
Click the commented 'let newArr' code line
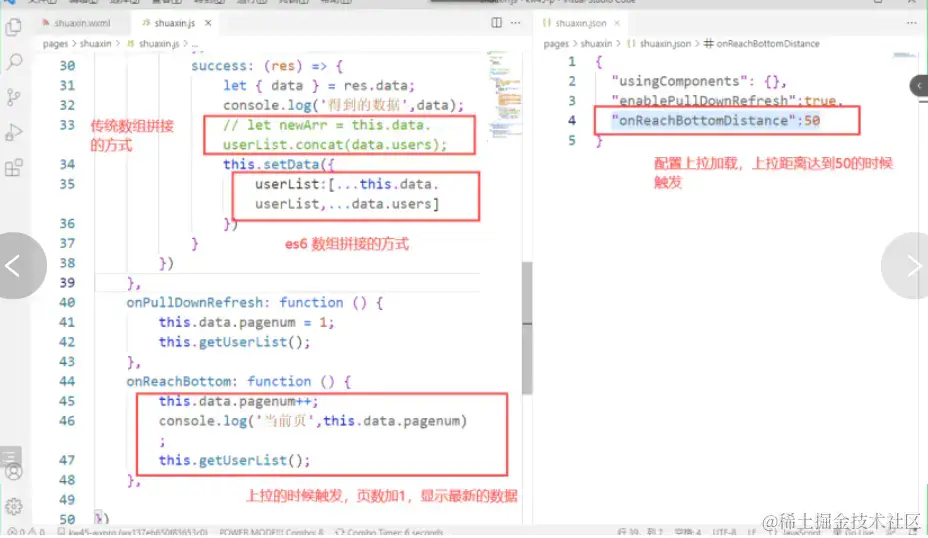coord(327,125)
